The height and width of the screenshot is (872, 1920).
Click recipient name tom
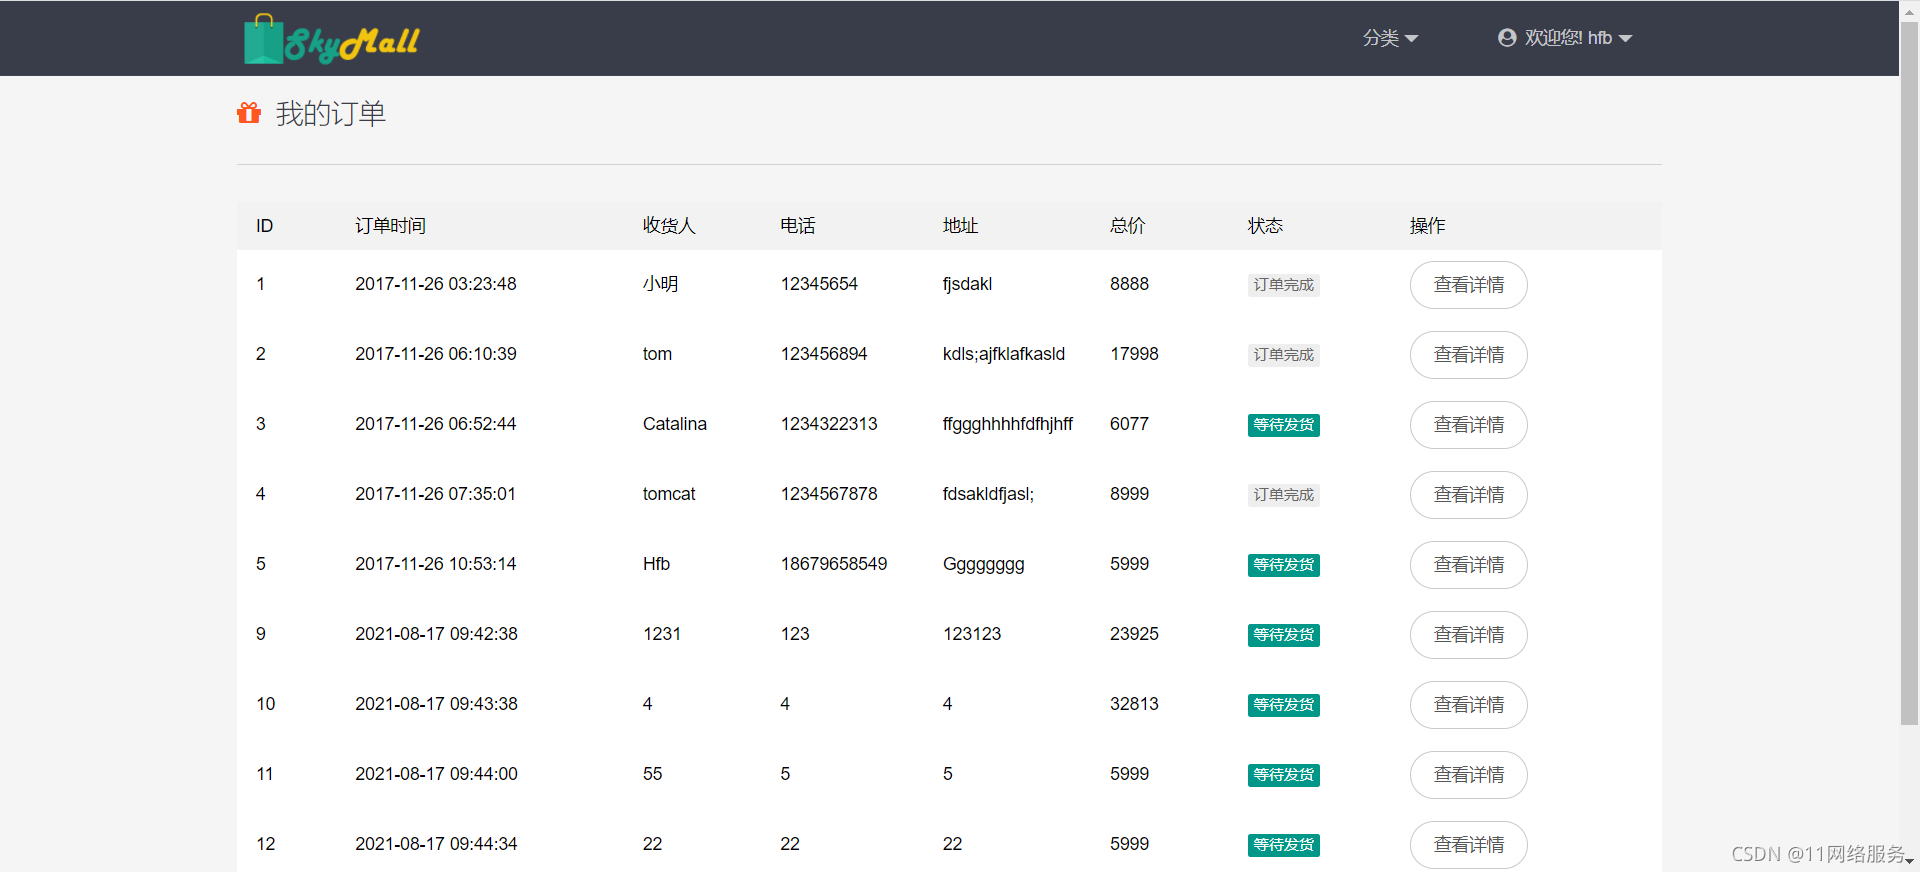[x=658, y=354]
